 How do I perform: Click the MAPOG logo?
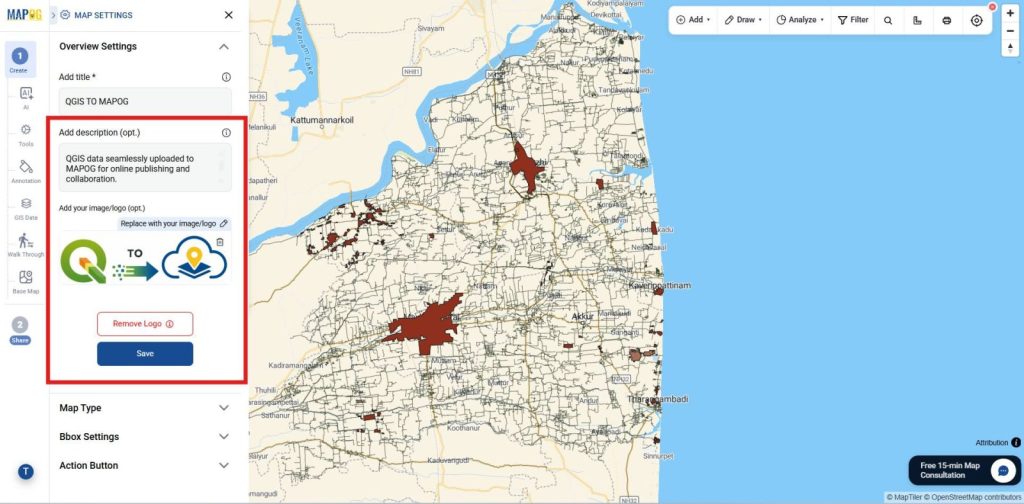[24, 14]
